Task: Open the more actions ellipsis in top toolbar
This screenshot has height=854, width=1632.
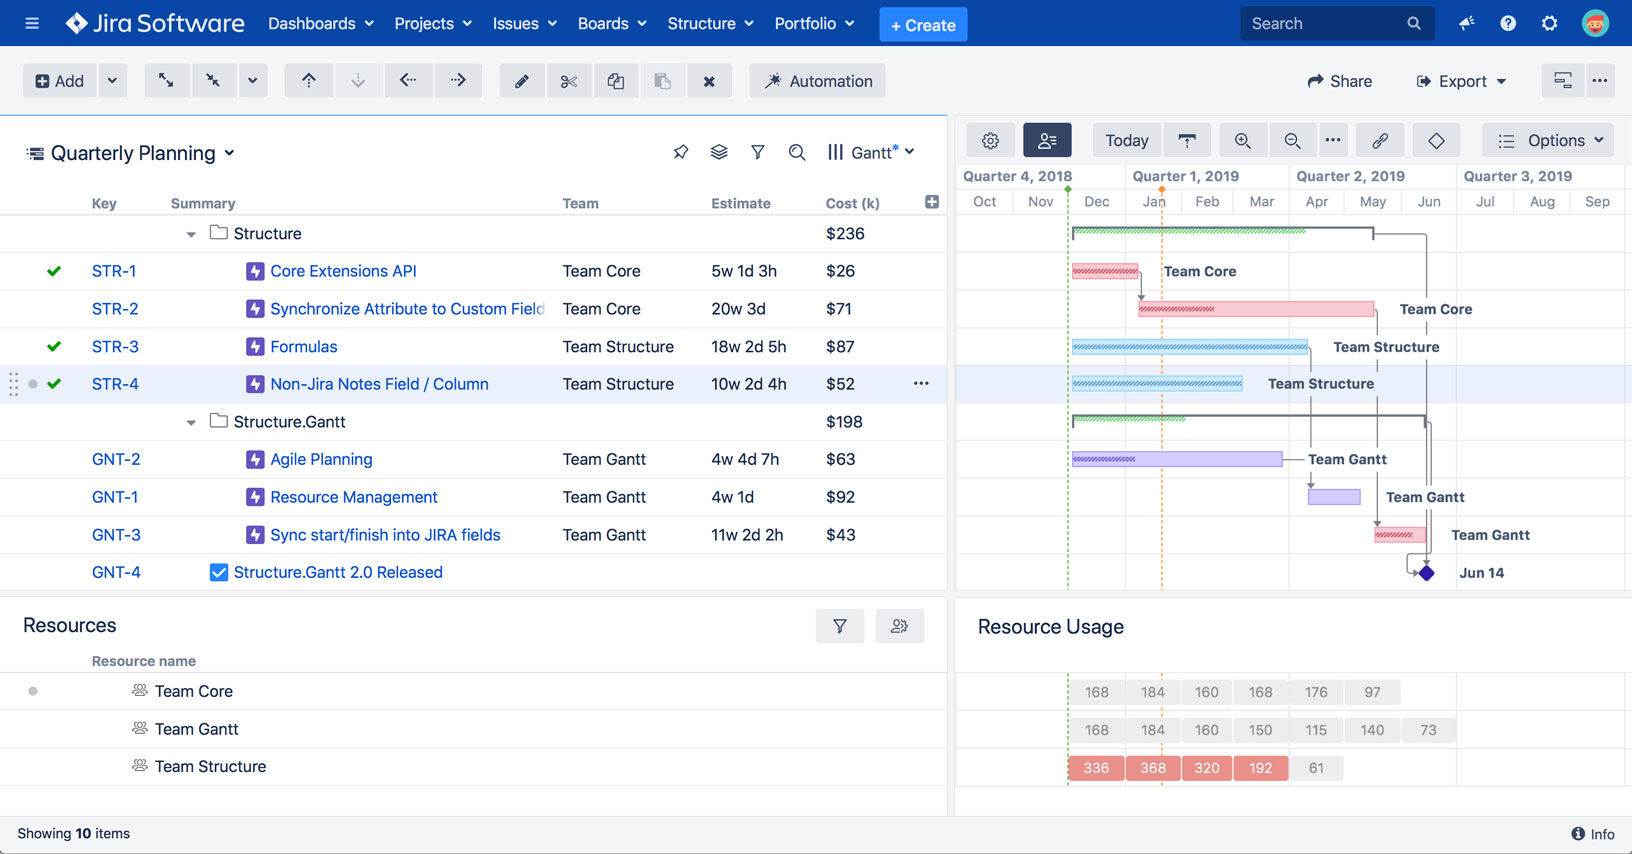Action: (1600, 81)
